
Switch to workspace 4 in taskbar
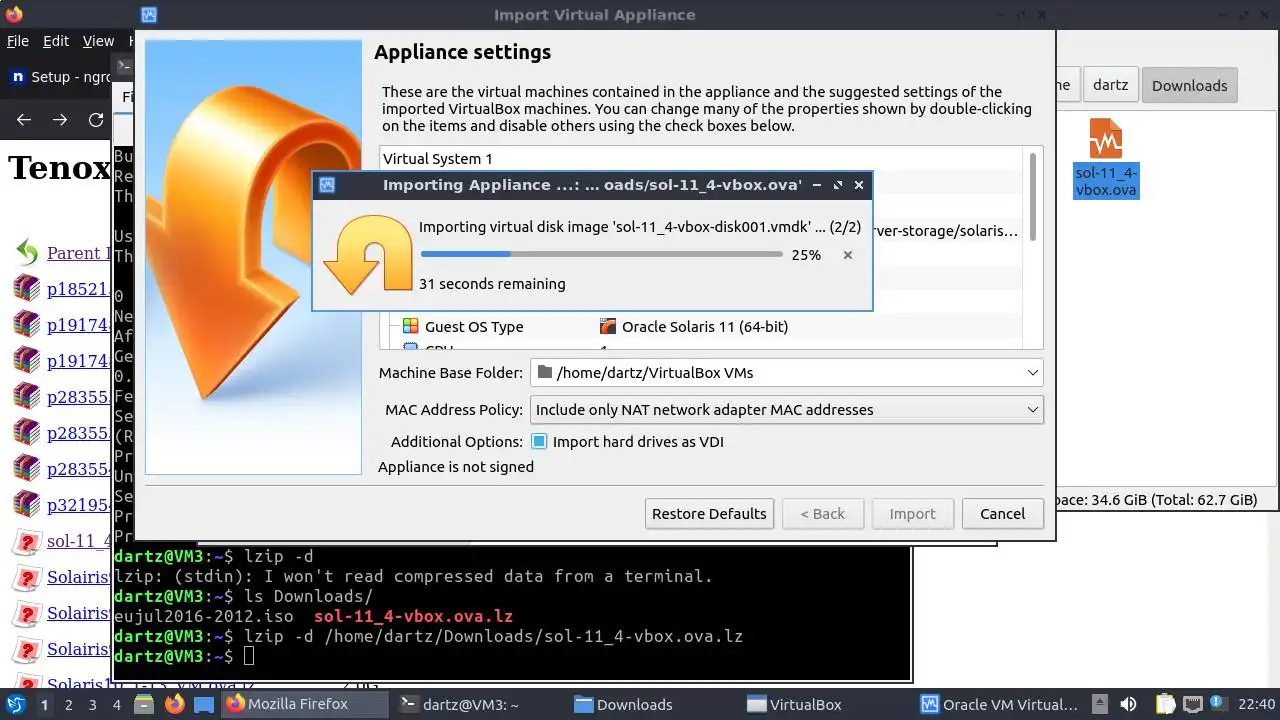(117, 704)
